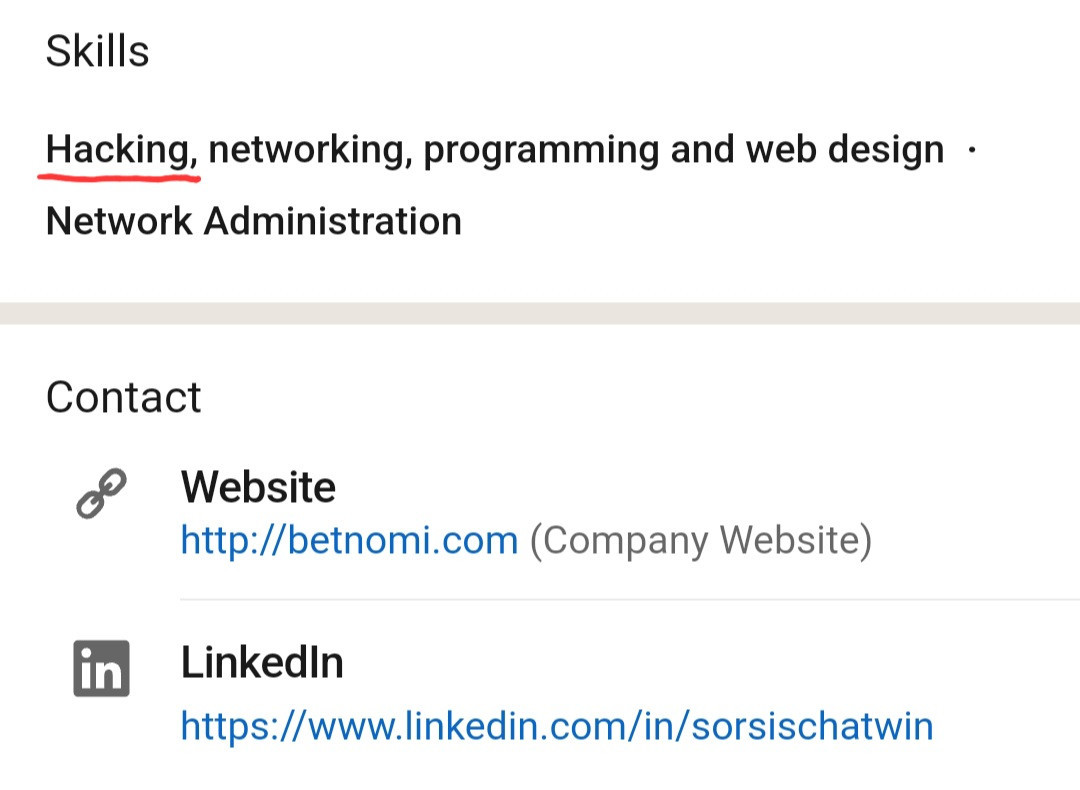Click the Contact section heading
The width and height of the screenshot is (1080, 790).
[x=123, y=397]
